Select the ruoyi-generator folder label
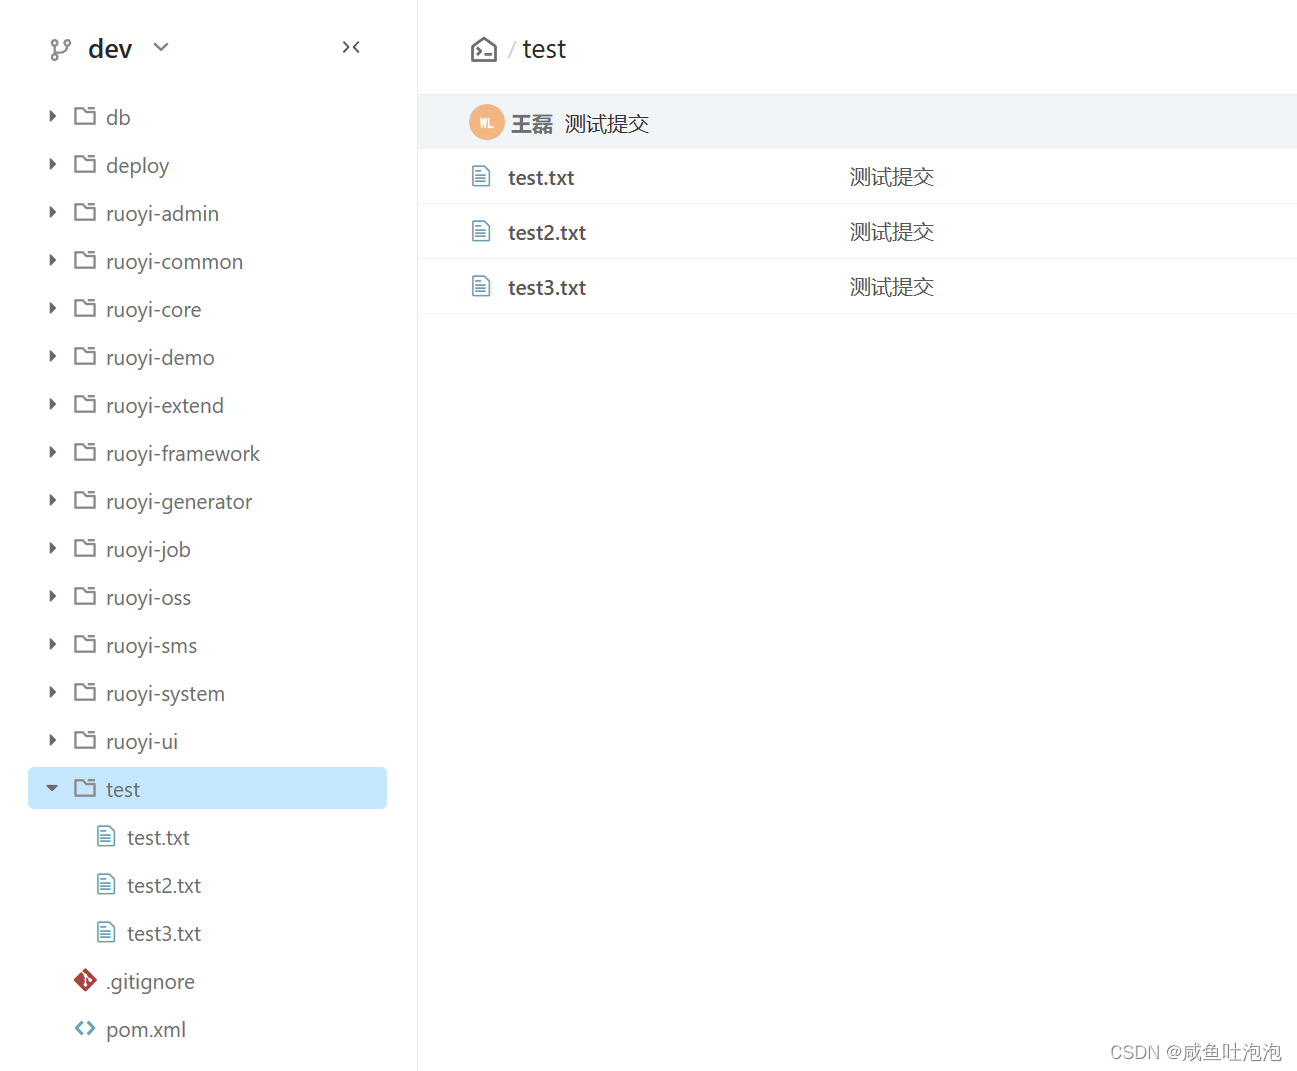Viewport: 1297px width, 1071px height. click(x=179, y=502)
